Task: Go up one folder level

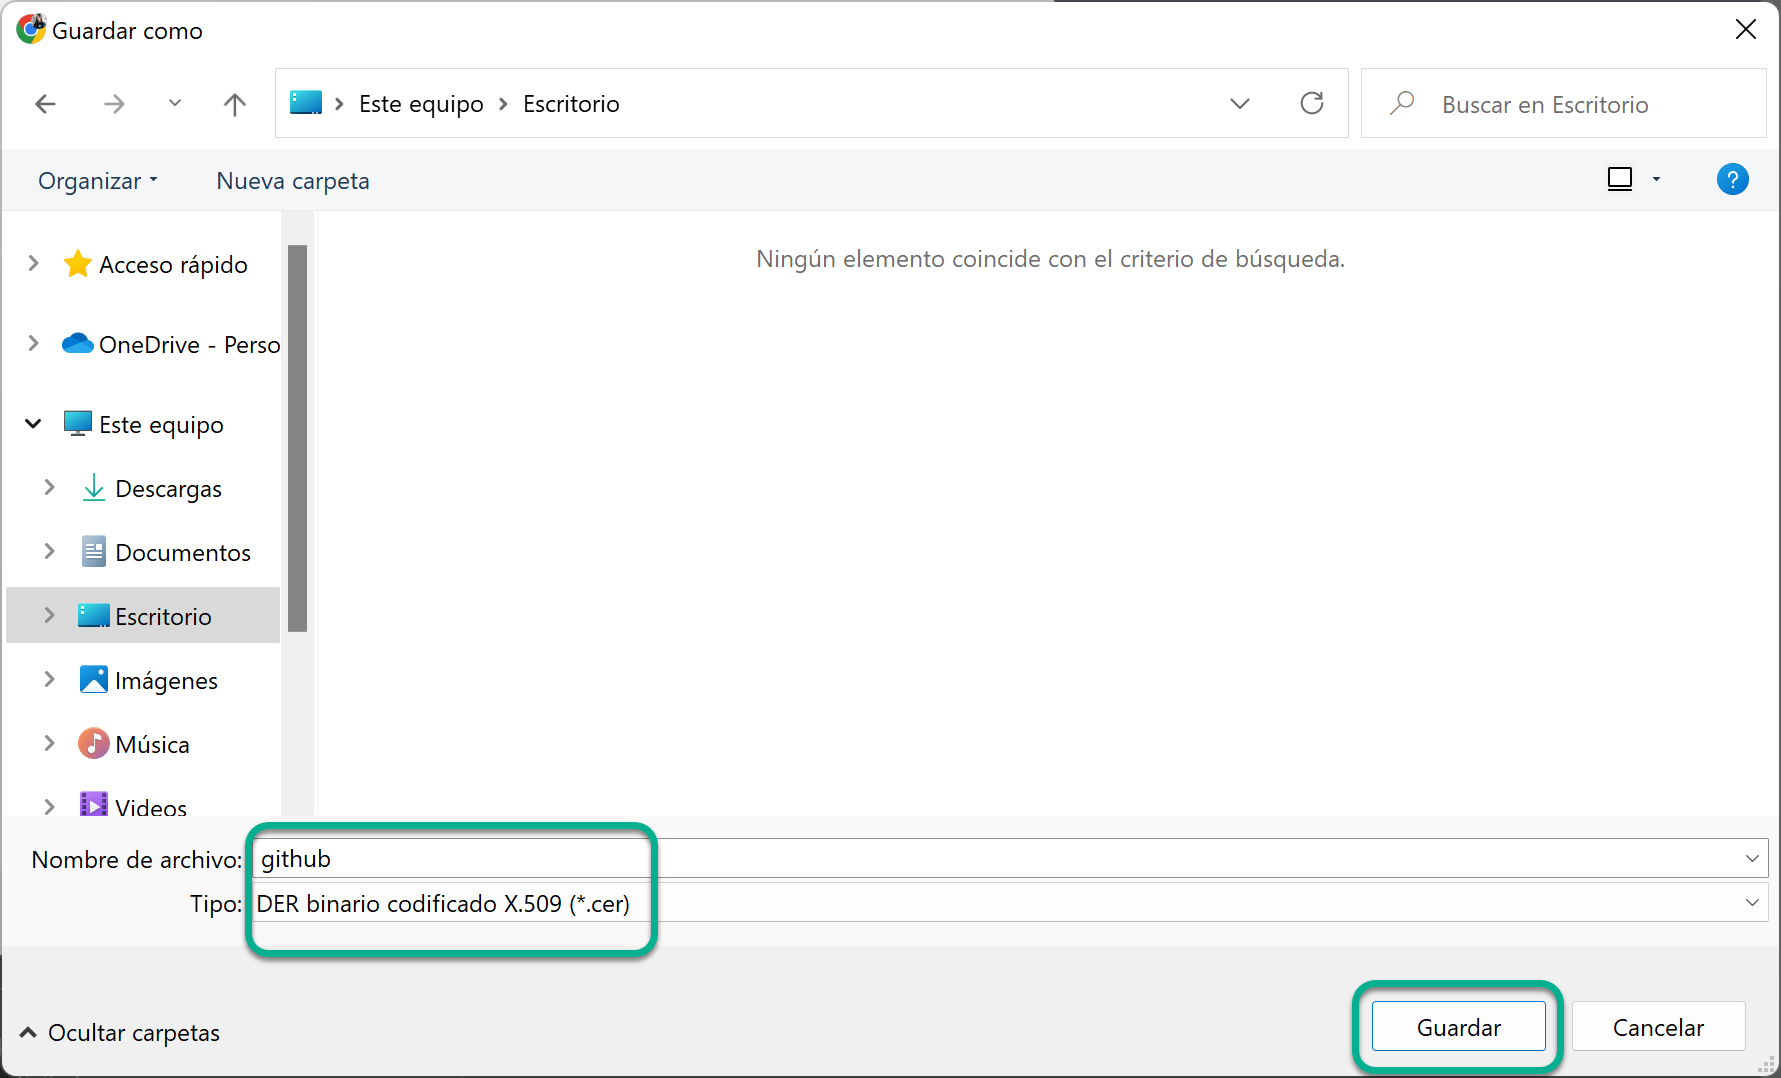Action: point(235,104)
